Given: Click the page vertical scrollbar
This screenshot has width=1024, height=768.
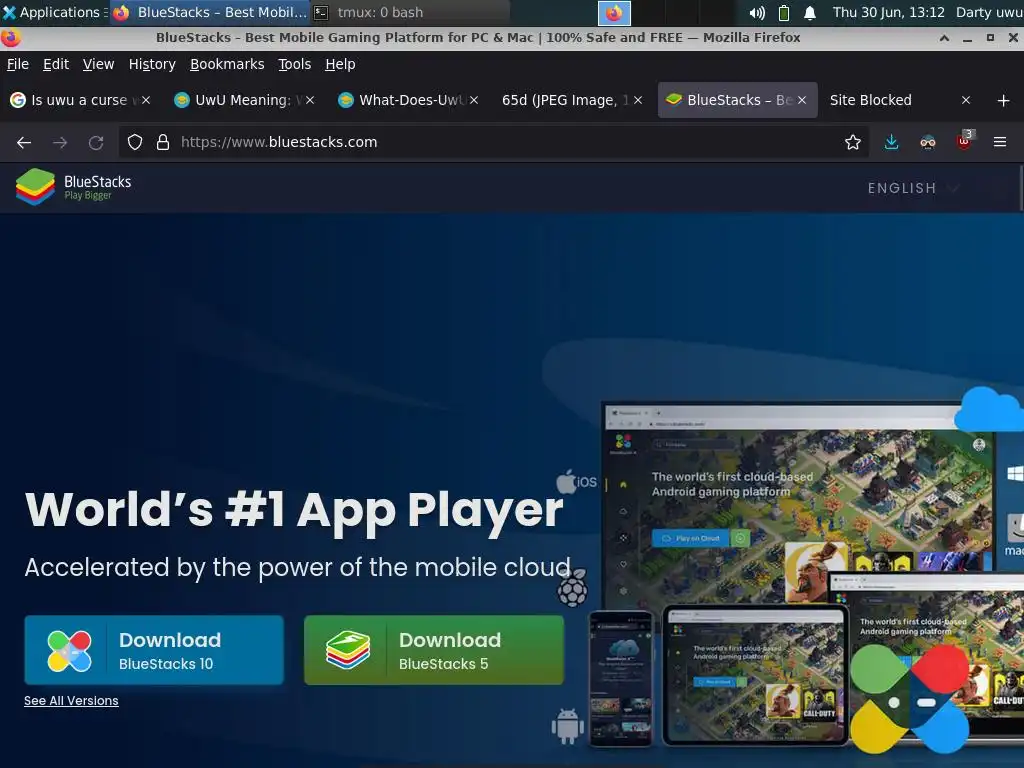Looking at the screenshot, I should coord(1021,188).
